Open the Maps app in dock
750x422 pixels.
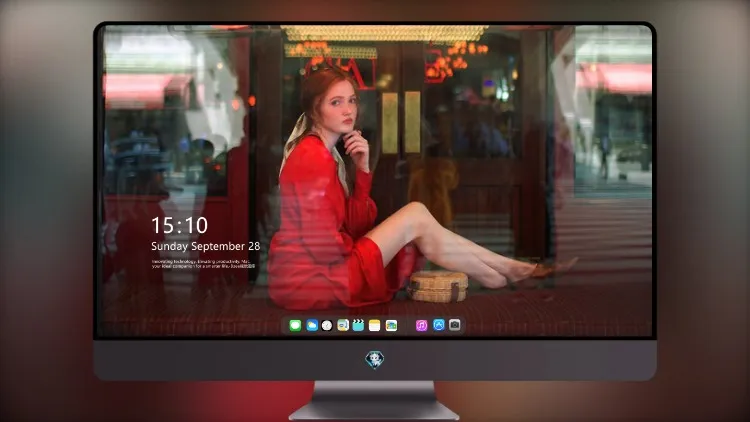[x=343, y=326]
